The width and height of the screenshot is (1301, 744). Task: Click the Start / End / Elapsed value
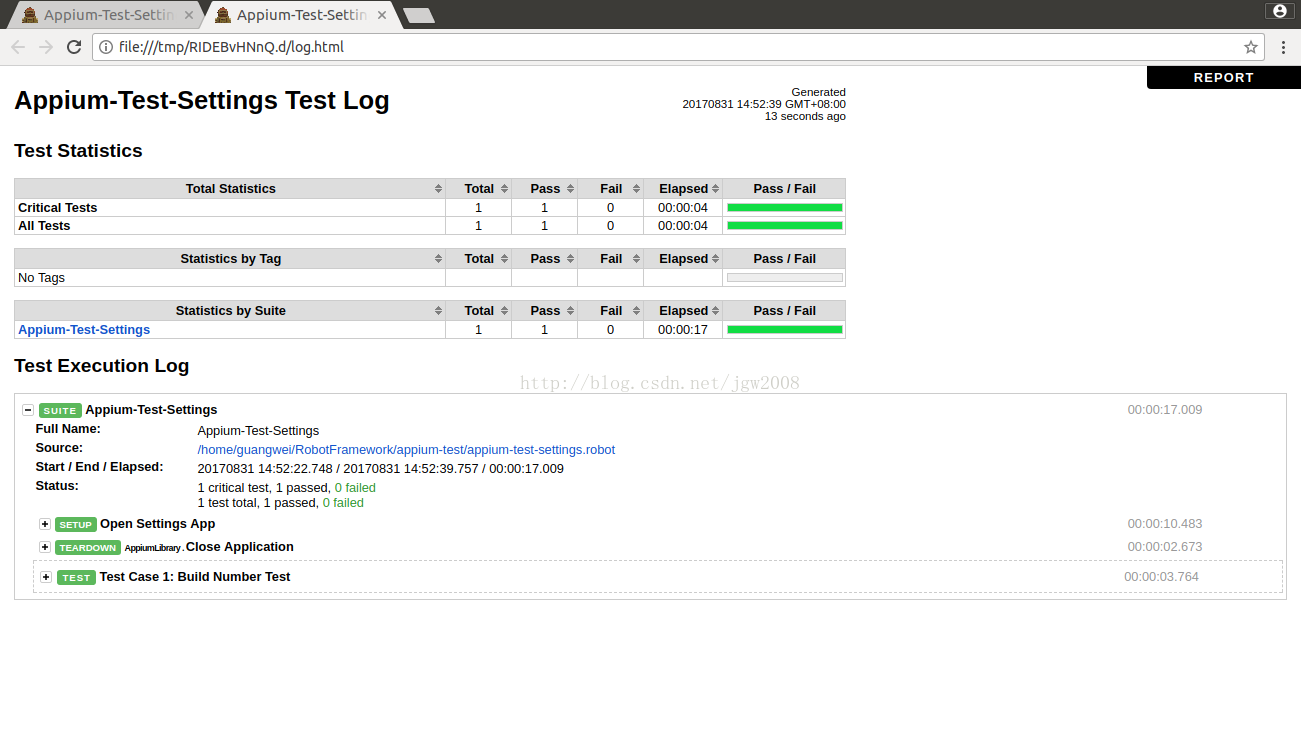pos(380,469)
